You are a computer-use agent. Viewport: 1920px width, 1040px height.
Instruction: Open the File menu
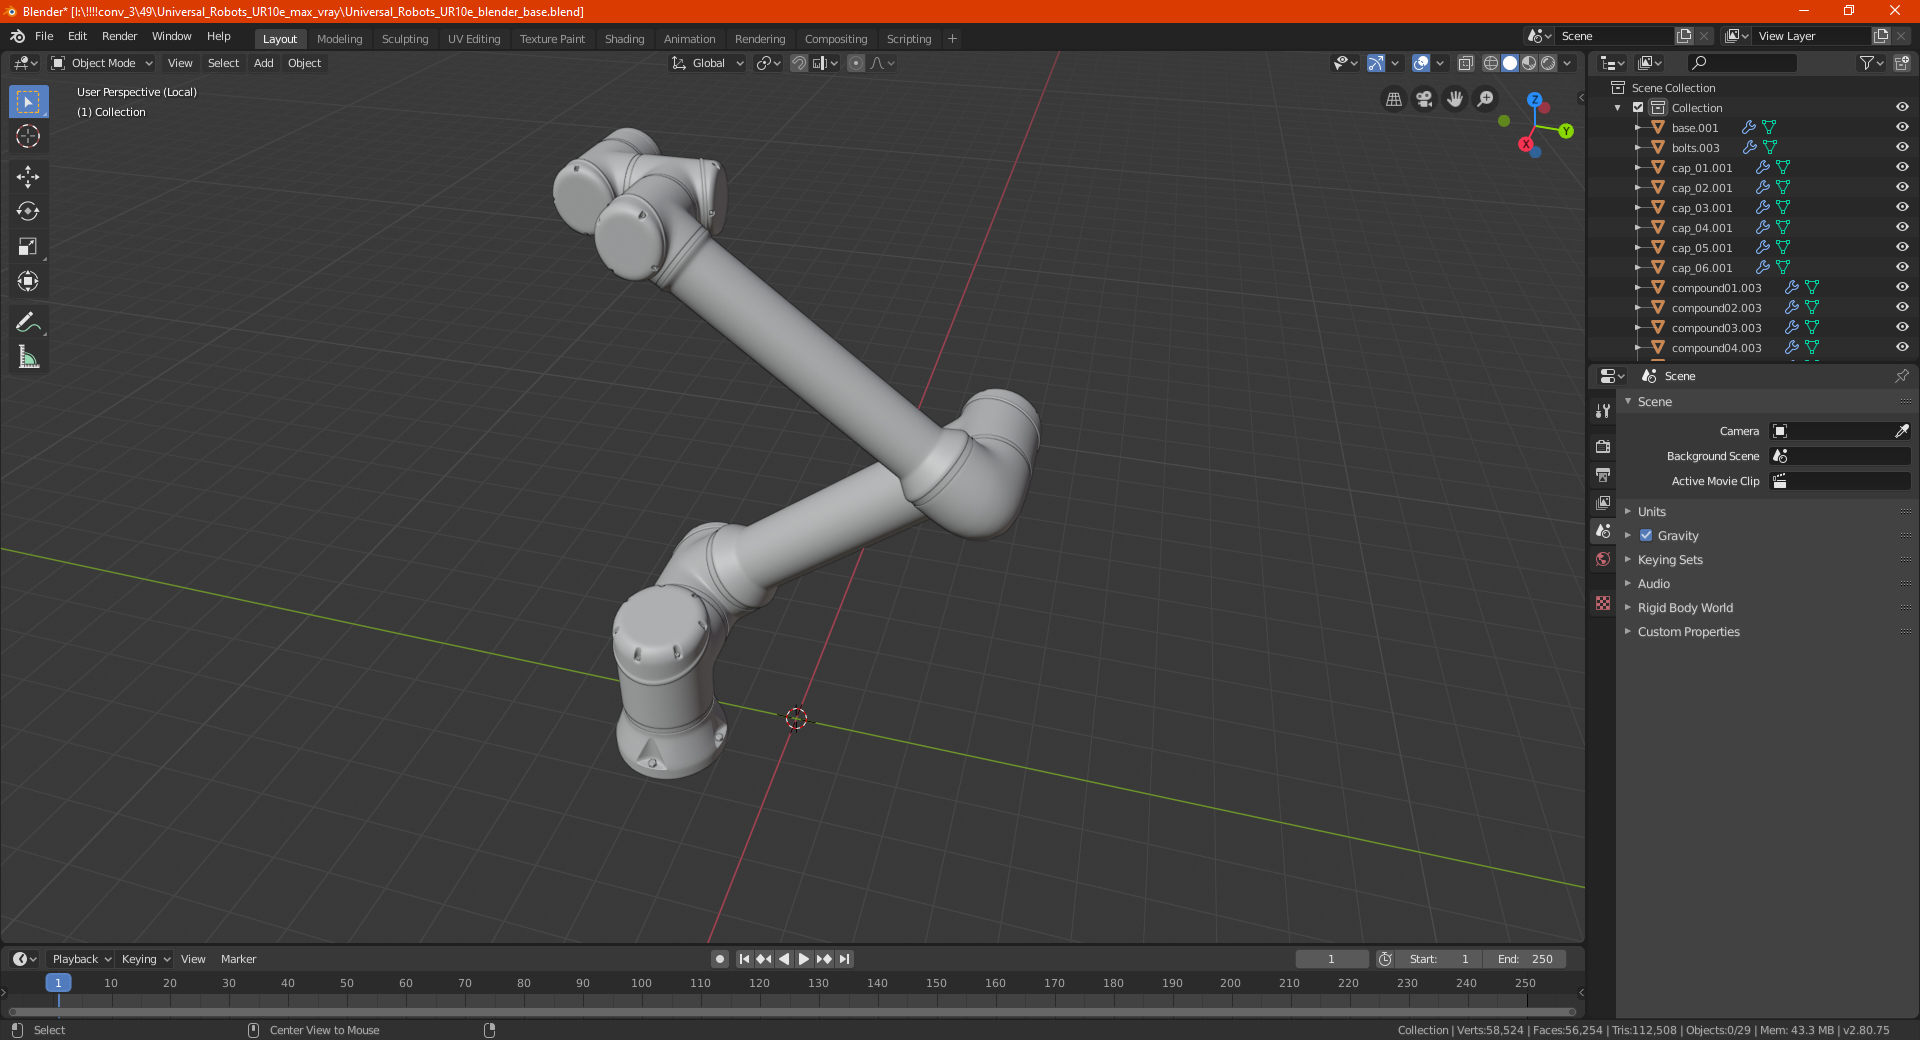pyautogui.click(x=44, y=36)
